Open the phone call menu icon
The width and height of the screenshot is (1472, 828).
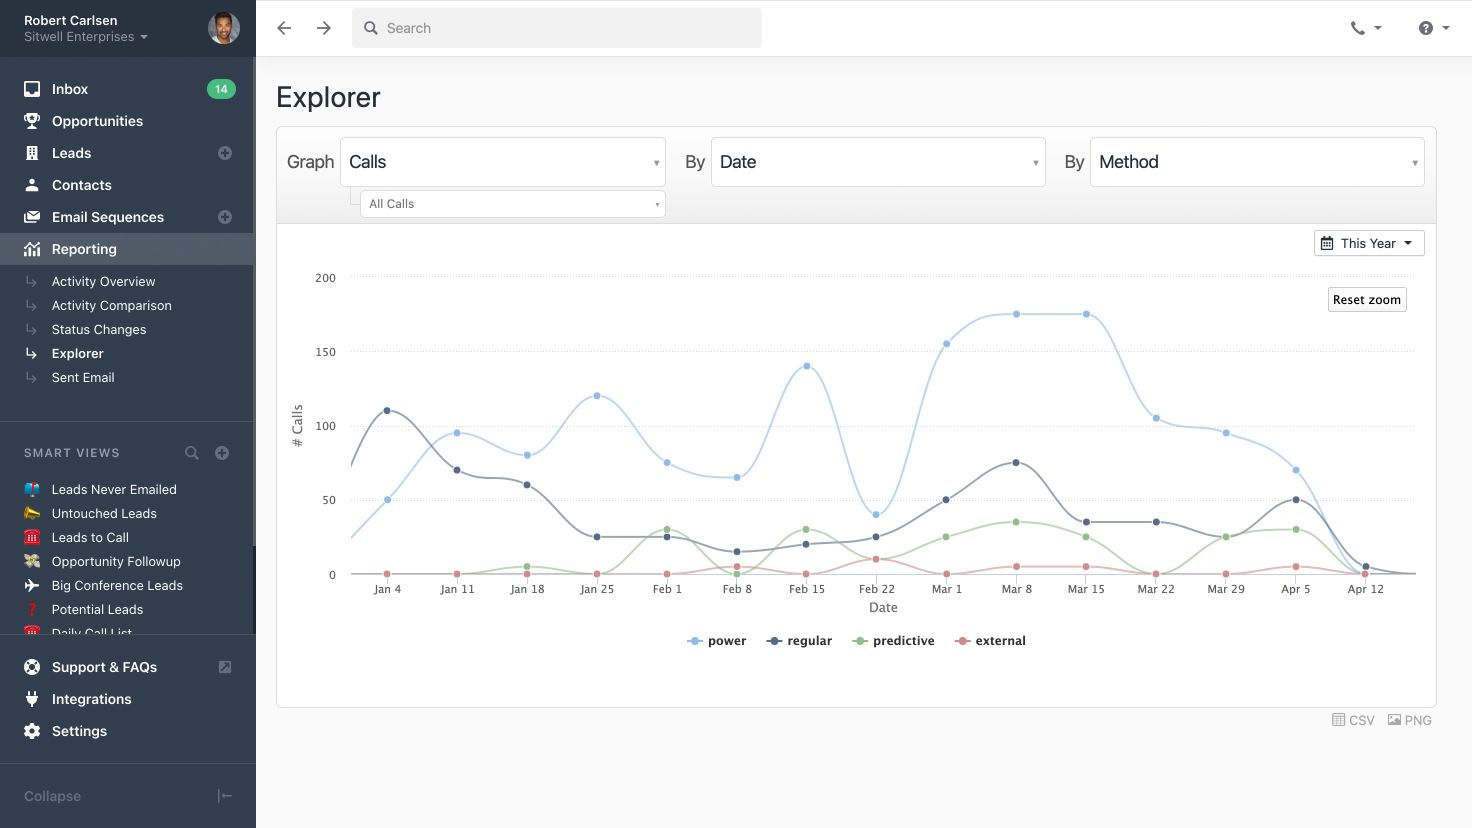pos(1365,28)
